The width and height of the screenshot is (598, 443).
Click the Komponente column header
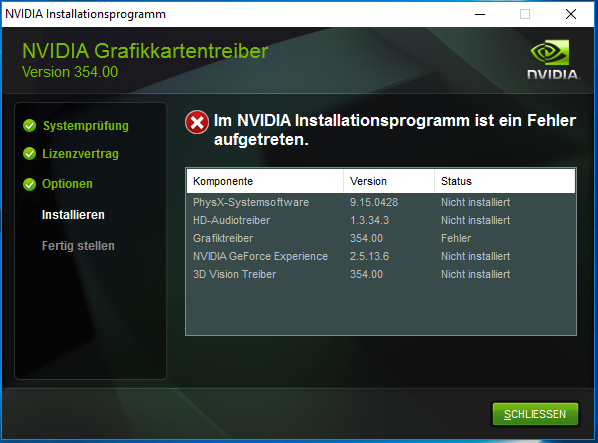[x=265, y=181]
